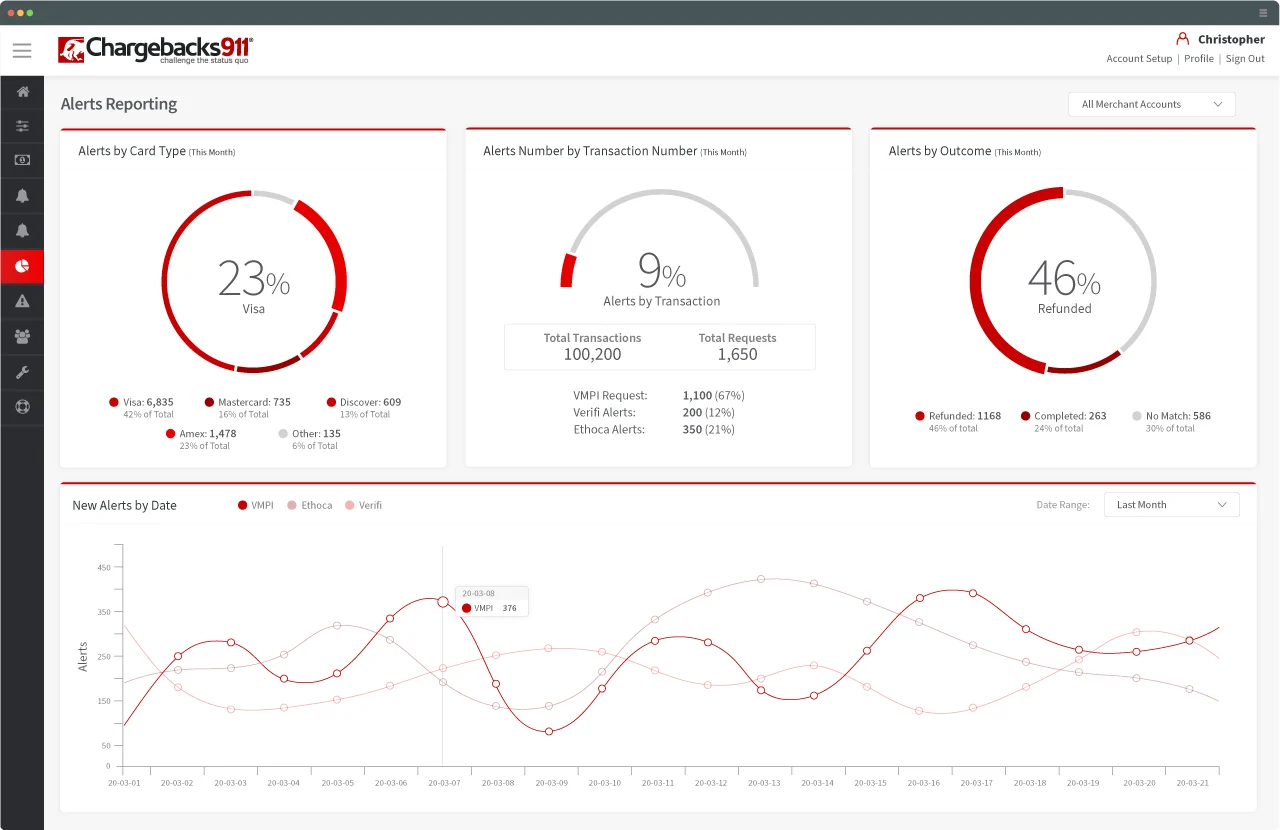Open the warning triangle disputes icon
Screen dimensions: 1280x830
click(x=22, y=300)
